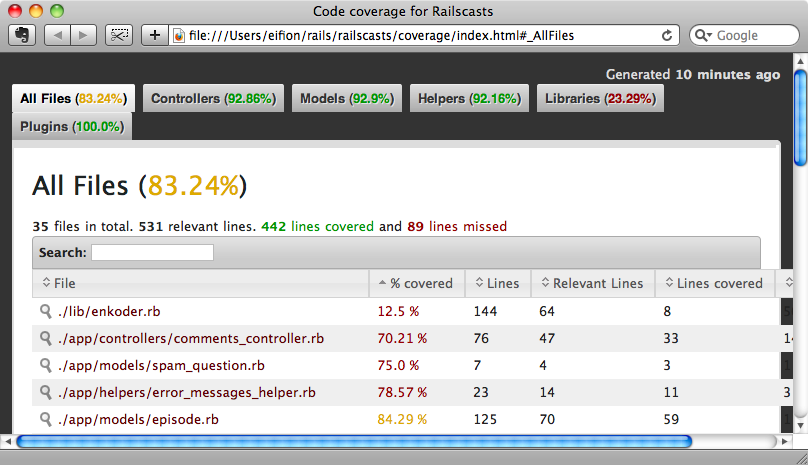This screenshot has width=808, height=465.
Task: Sort the table by Lines column
Action: [x=498, y=283]
